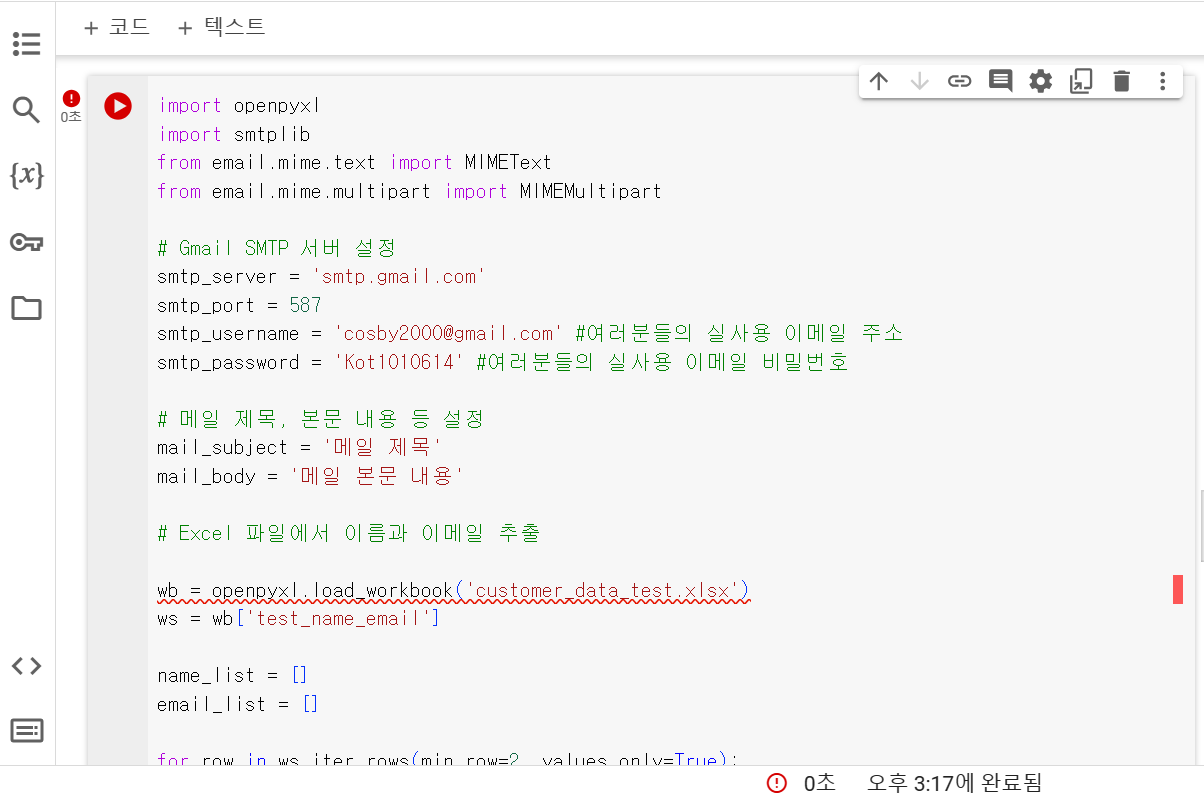Click the mail_subject line
This screenshot has width=1204, height=797.
coord(299,448)
